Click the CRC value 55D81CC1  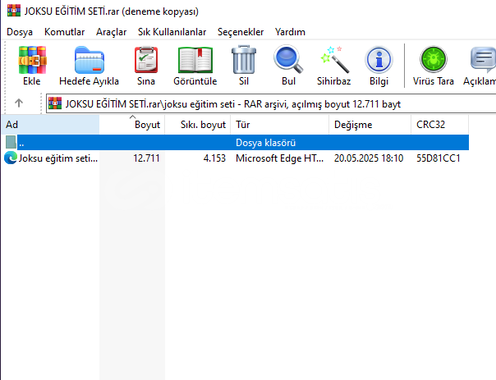coord(438,158)
